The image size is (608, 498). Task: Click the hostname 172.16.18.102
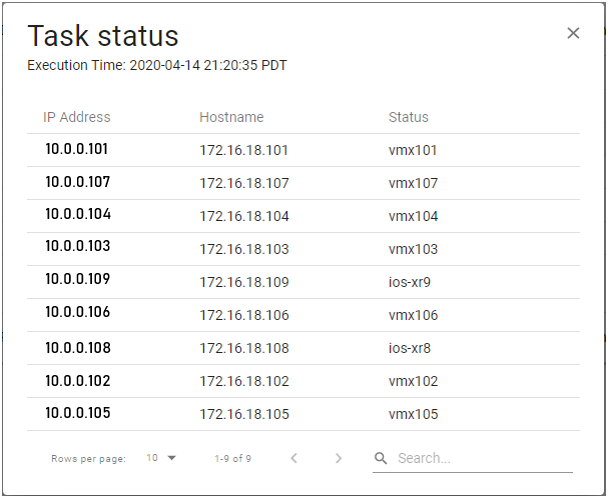click(x=244, y=381)
